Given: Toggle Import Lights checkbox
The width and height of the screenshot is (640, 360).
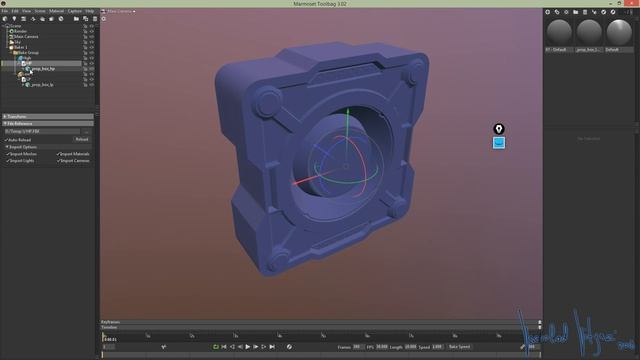Looking at the screenshot, I should coord(7,161).
